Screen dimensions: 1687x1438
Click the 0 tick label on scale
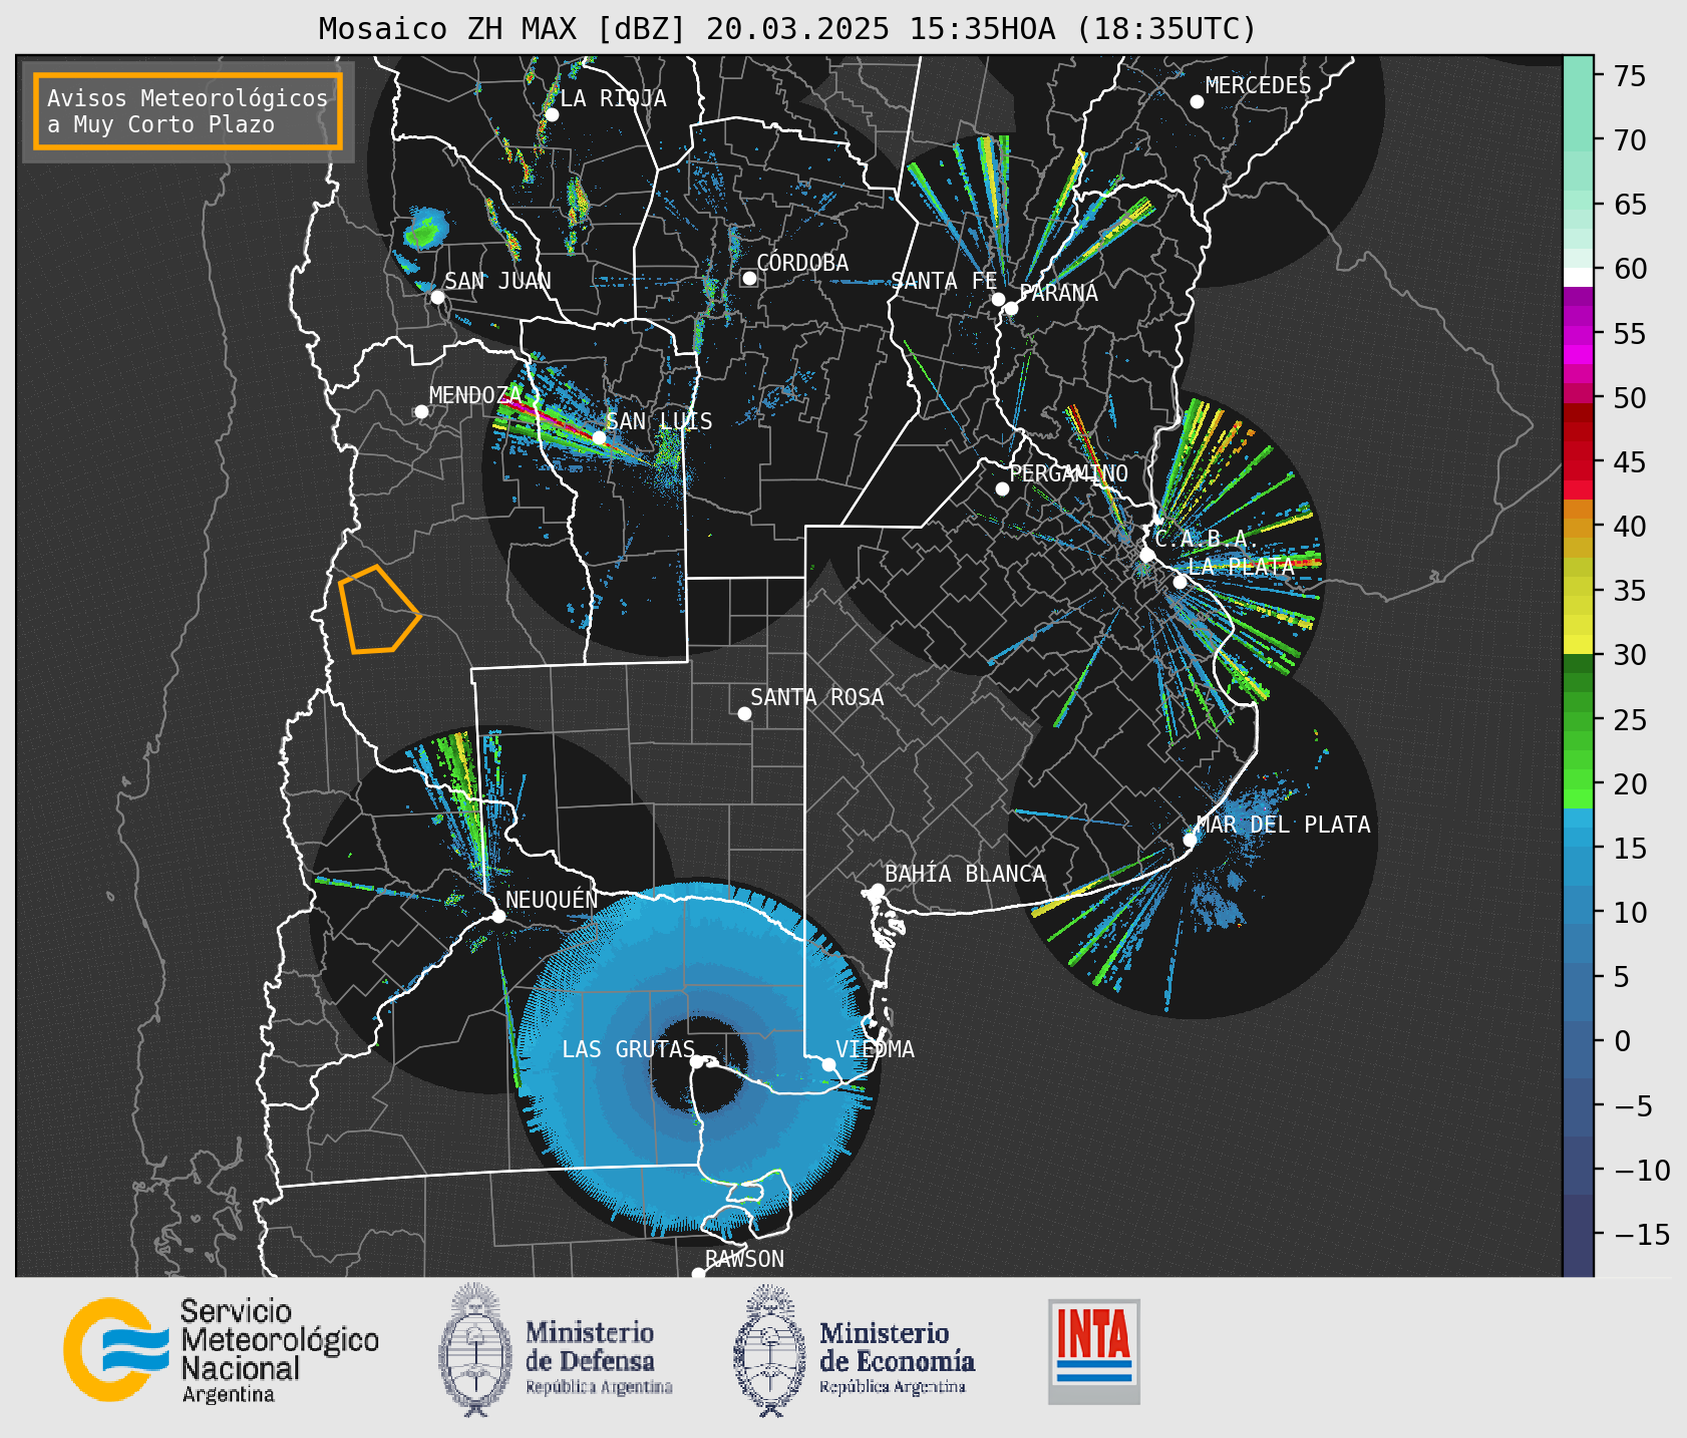pos(1621,1041)
